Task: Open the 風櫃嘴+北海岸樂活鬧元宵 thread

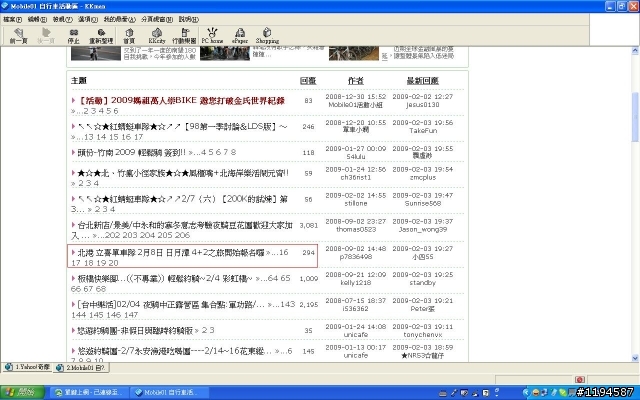Action: click(x=183, y=173)
